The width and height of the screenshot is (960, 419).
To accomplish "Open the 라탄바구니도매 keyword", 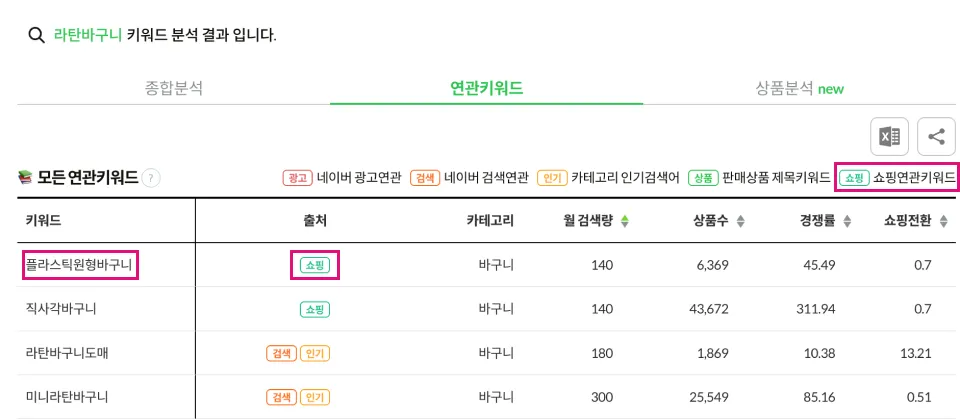I will coord(67,353).
